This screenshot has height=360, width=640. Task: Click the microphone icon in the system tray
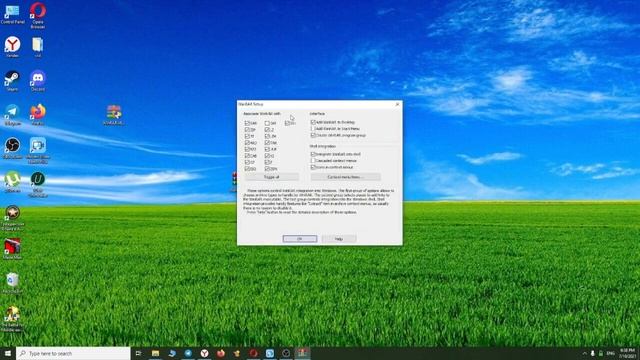593,353
